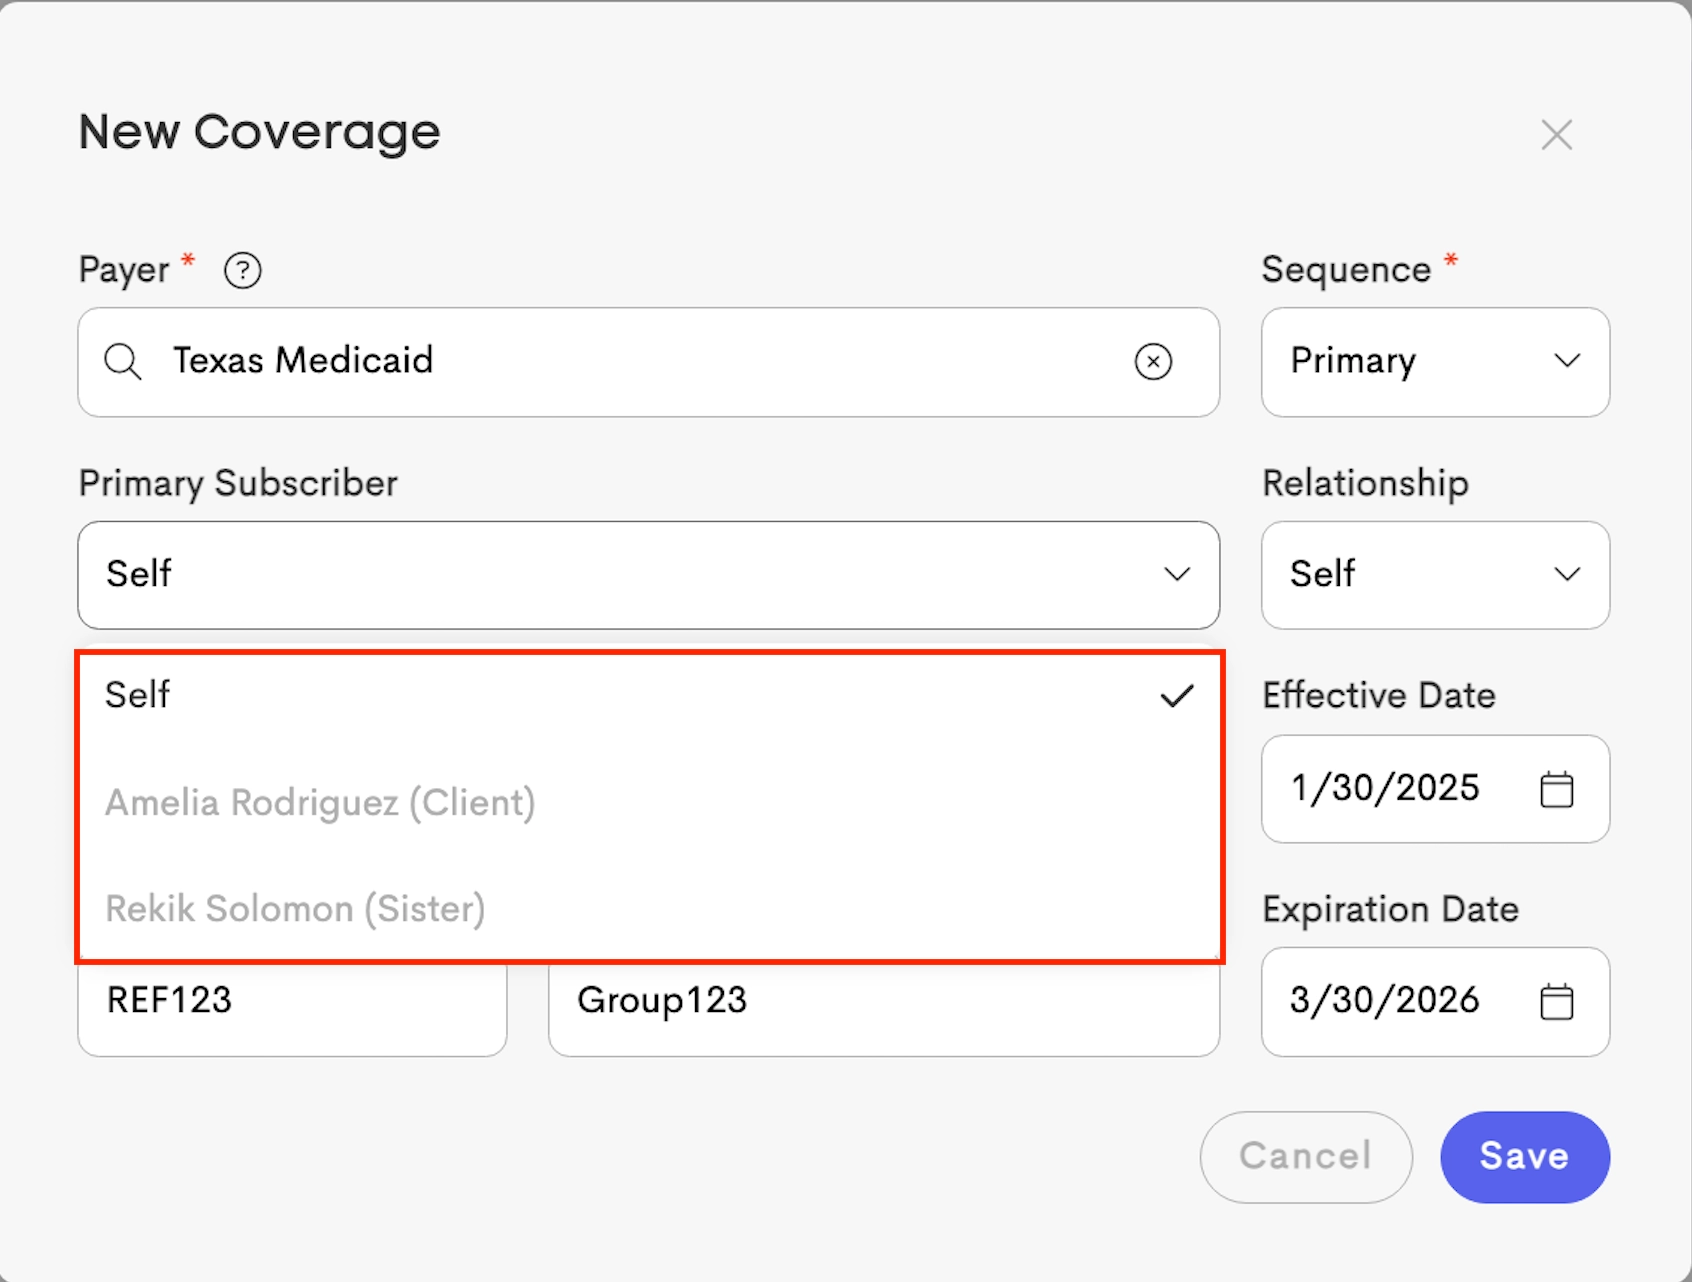The width and height of the screenshot is (1692, 1282).
Task: Click the Save button
Action: pyautogui.click(x=1524, y=1156)
